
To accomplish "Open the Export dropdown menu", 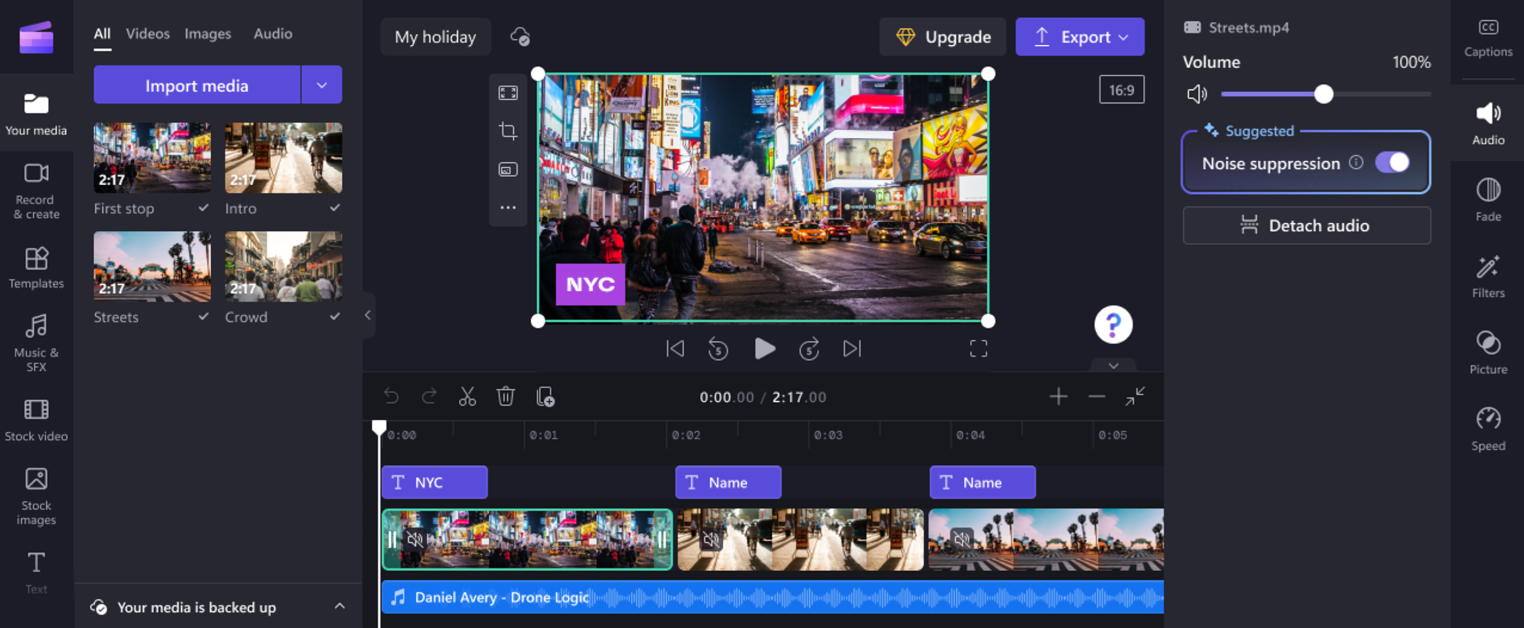I will [1124, 37].
